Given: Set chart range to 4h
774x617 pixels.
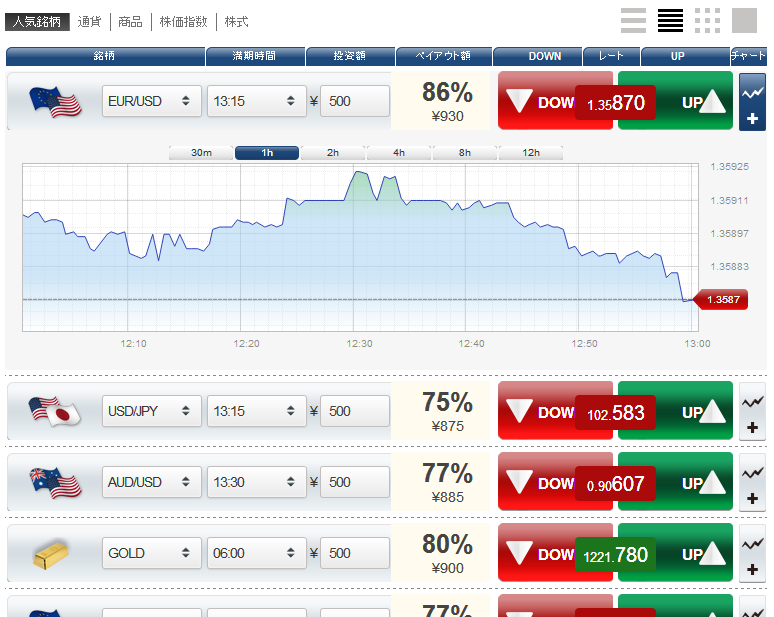Looking at the screenshot, I should click(x=399, y=153).
